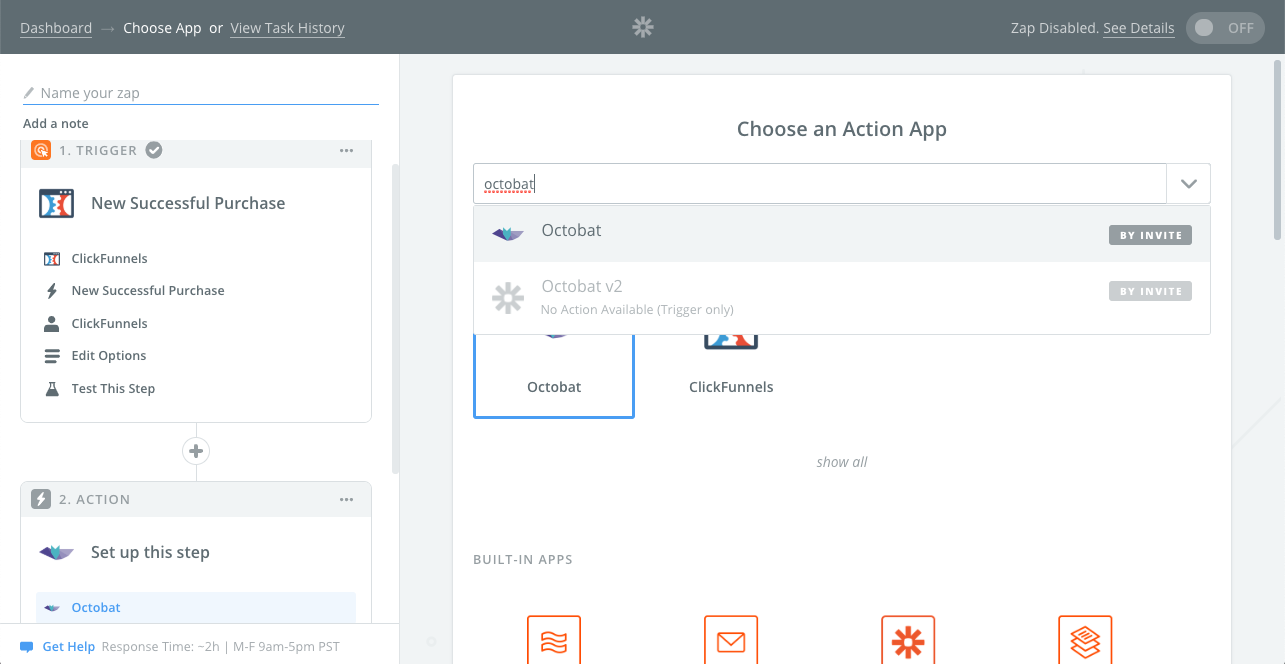This screenshot has width=1285, height=664.
Task: Click the Edit Options lines icon
Action: [52, 356]
